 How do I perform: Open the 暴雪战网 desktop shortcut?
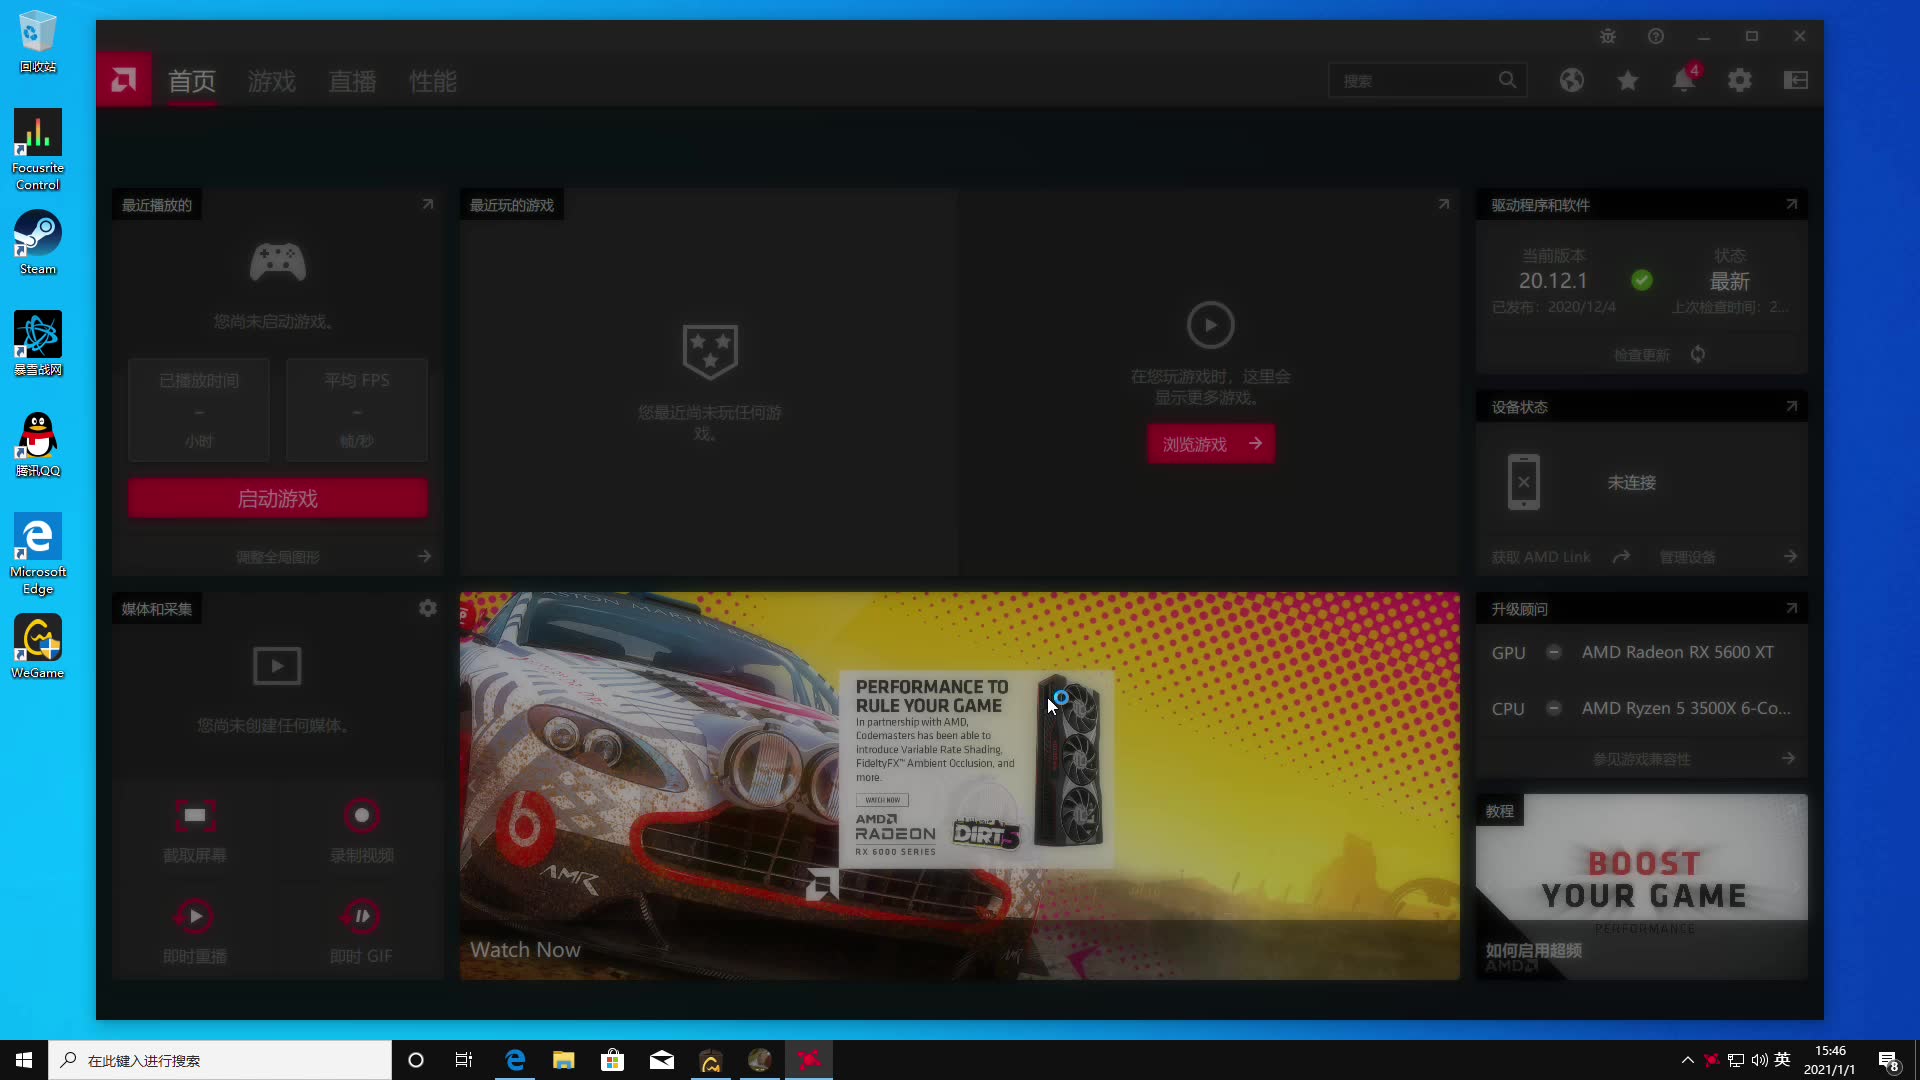click(x=38, y=344)
